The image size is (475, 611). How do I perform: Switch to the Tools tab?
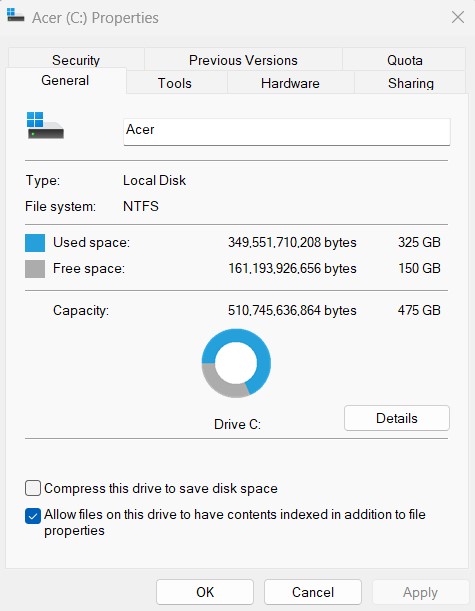point(175,83)
